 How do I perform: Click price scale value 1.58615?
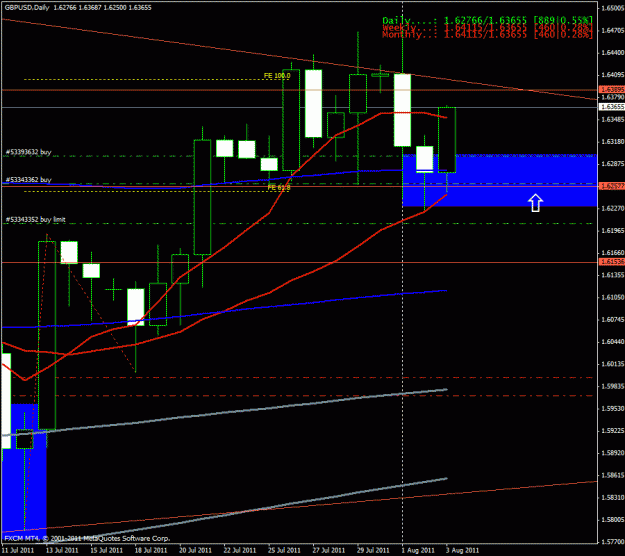click(612, 475)
